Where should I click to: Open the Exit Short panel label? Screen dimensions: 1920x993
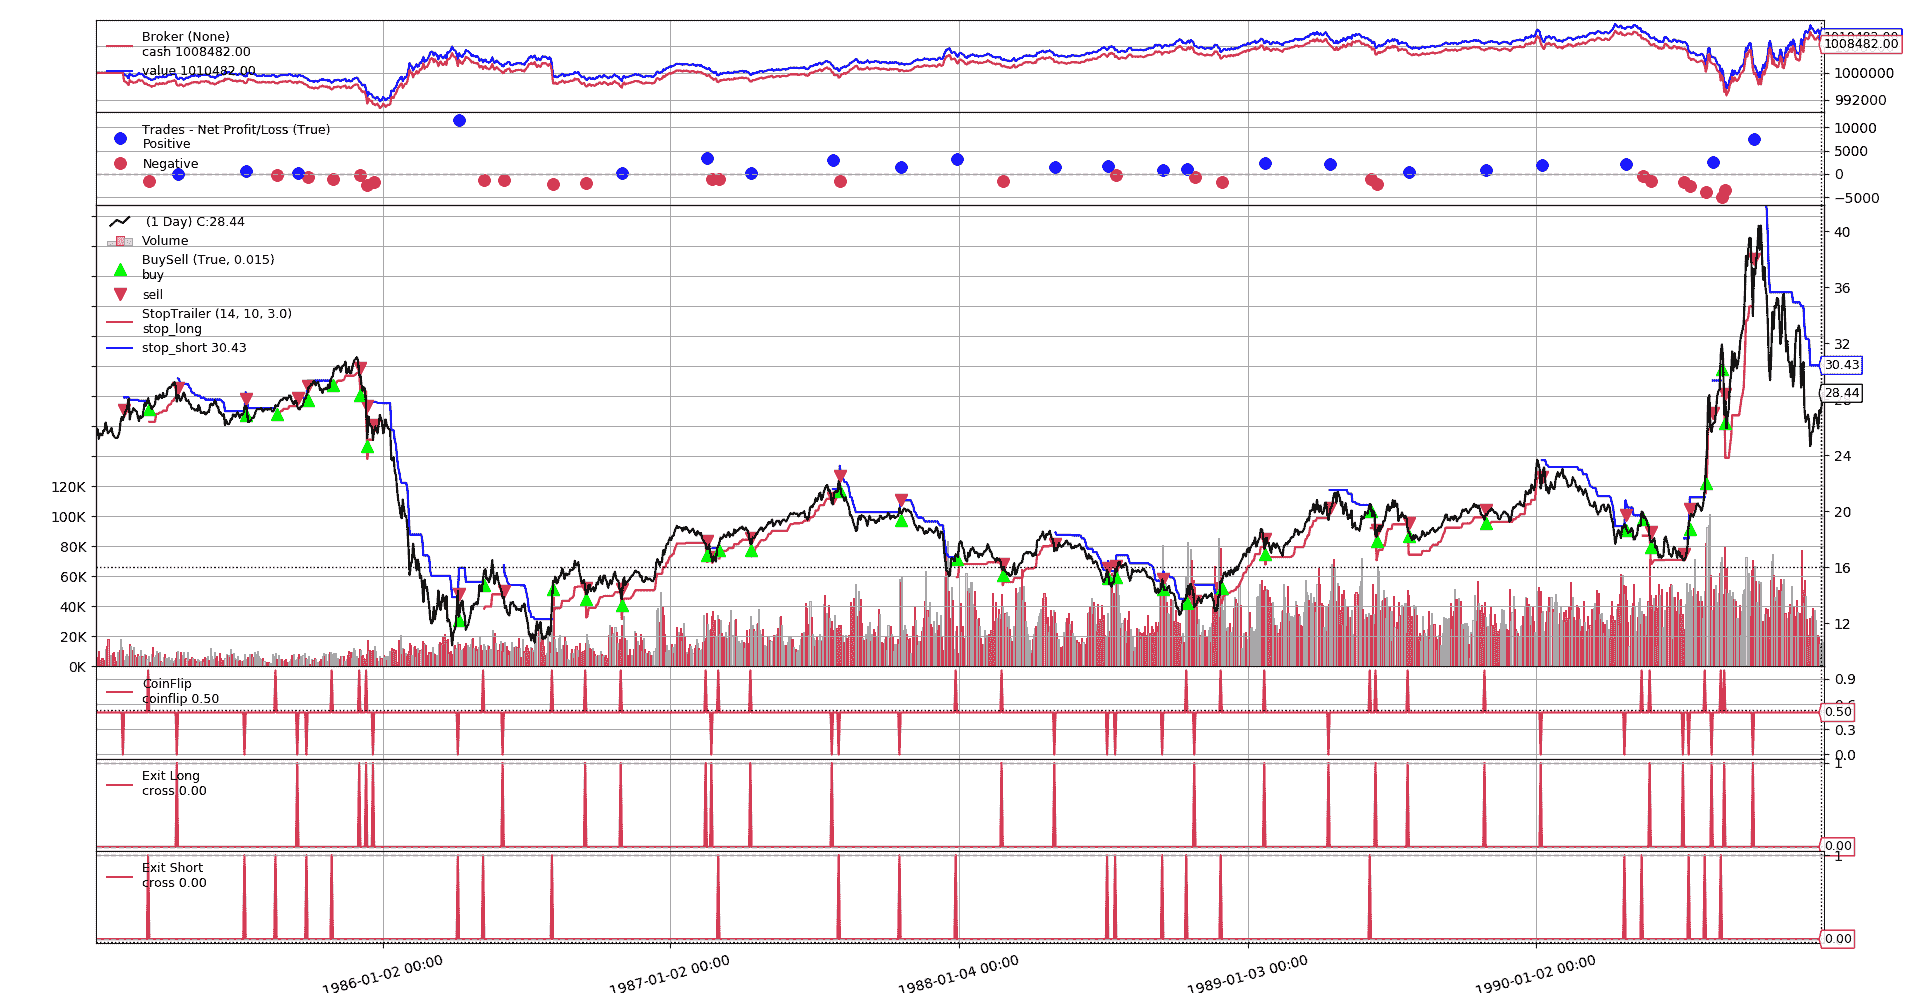point(171,867)
